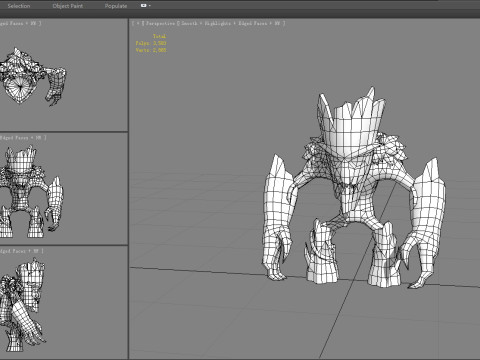Open Smooth + Highlights shading label menu
The width and height of the screenshot is (480, 360).
coord(206,23)
